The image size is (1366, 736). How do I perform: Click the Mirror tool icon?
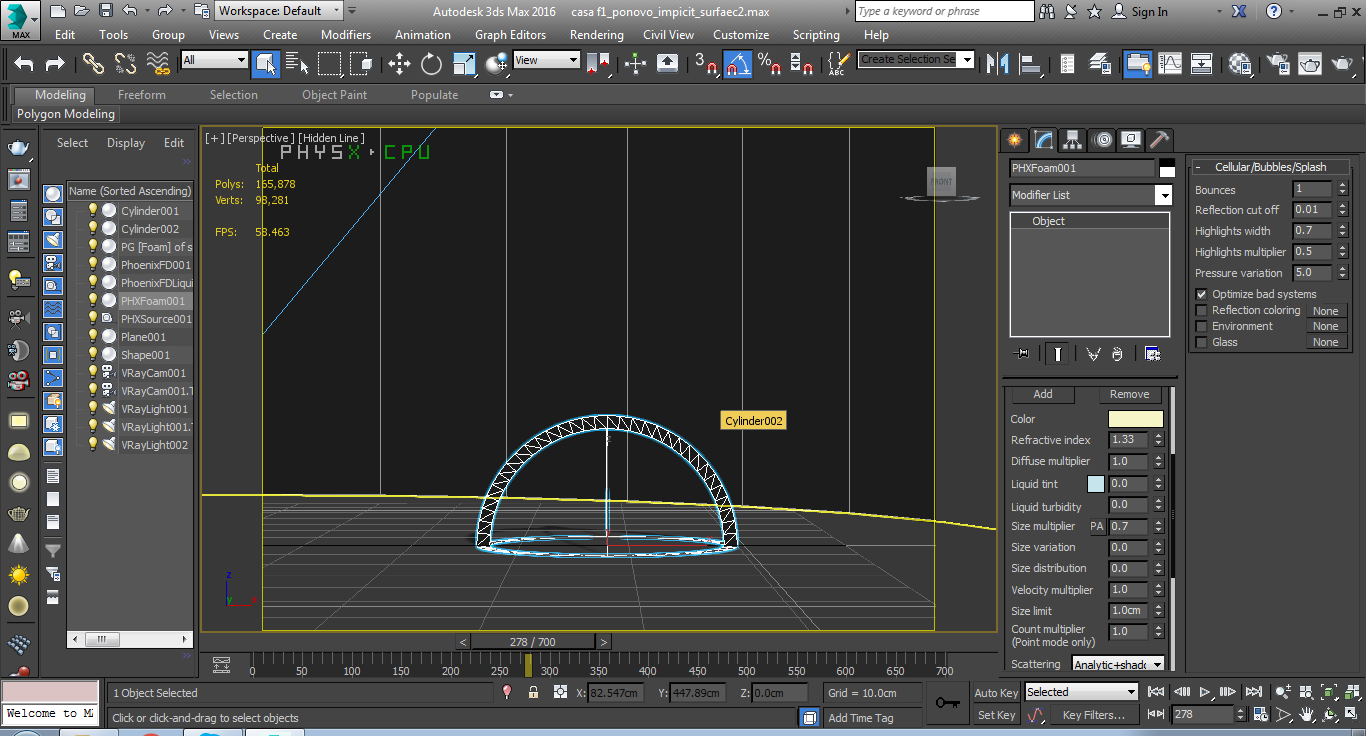997,64
